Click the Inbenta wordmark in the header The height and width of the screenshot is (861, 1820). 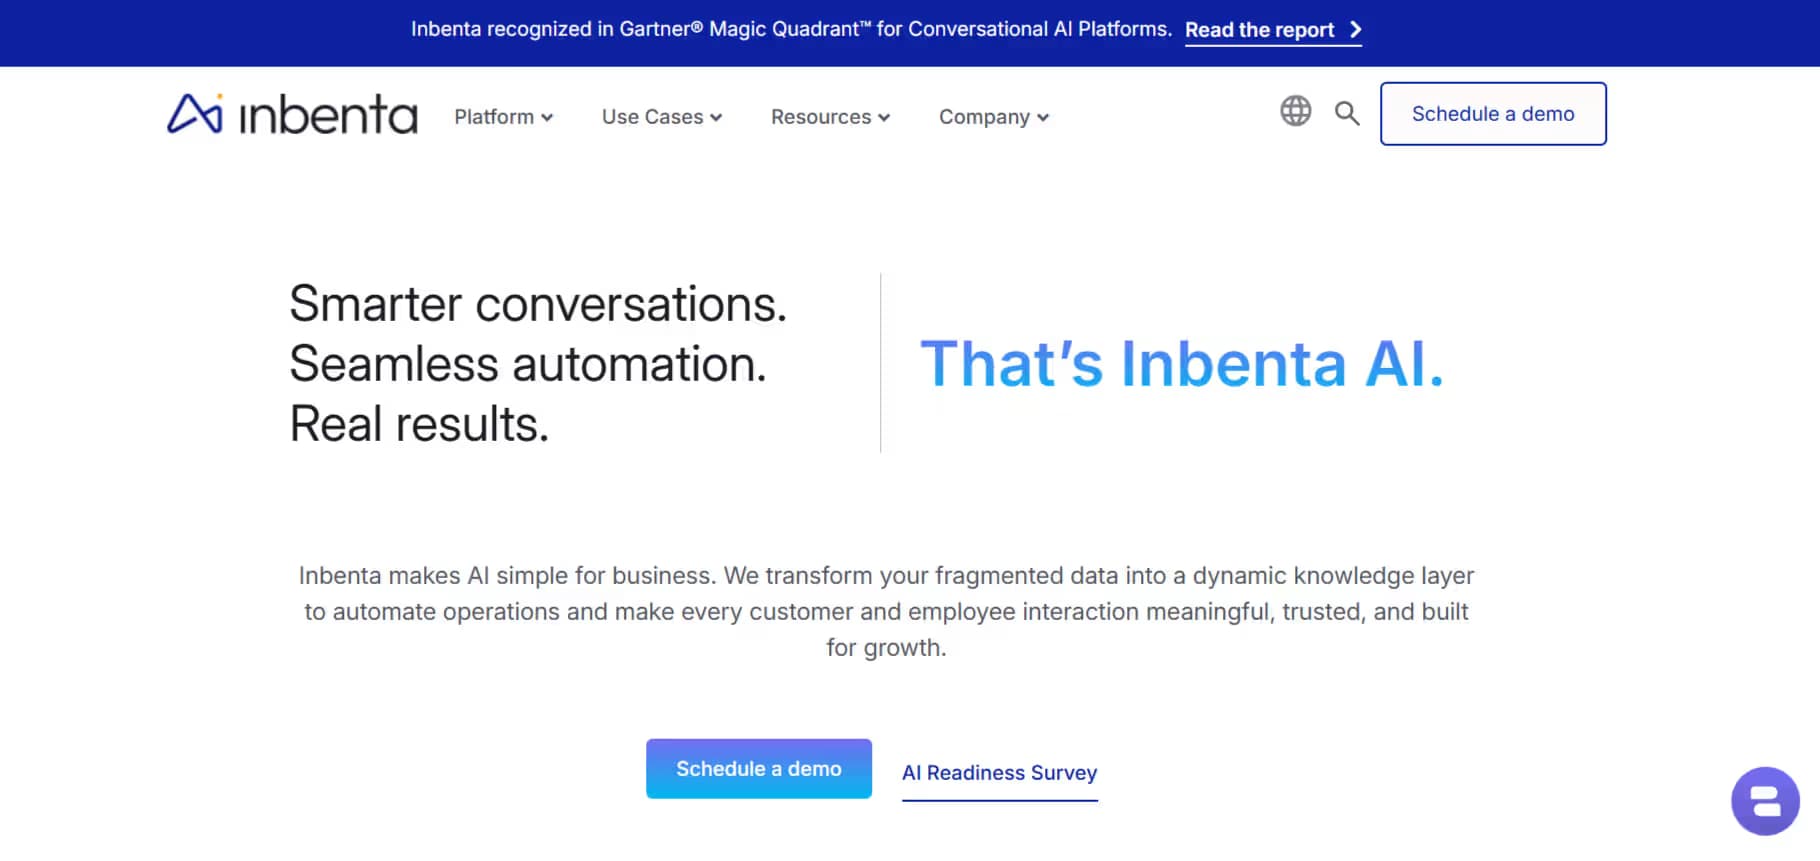coord(328,116)
